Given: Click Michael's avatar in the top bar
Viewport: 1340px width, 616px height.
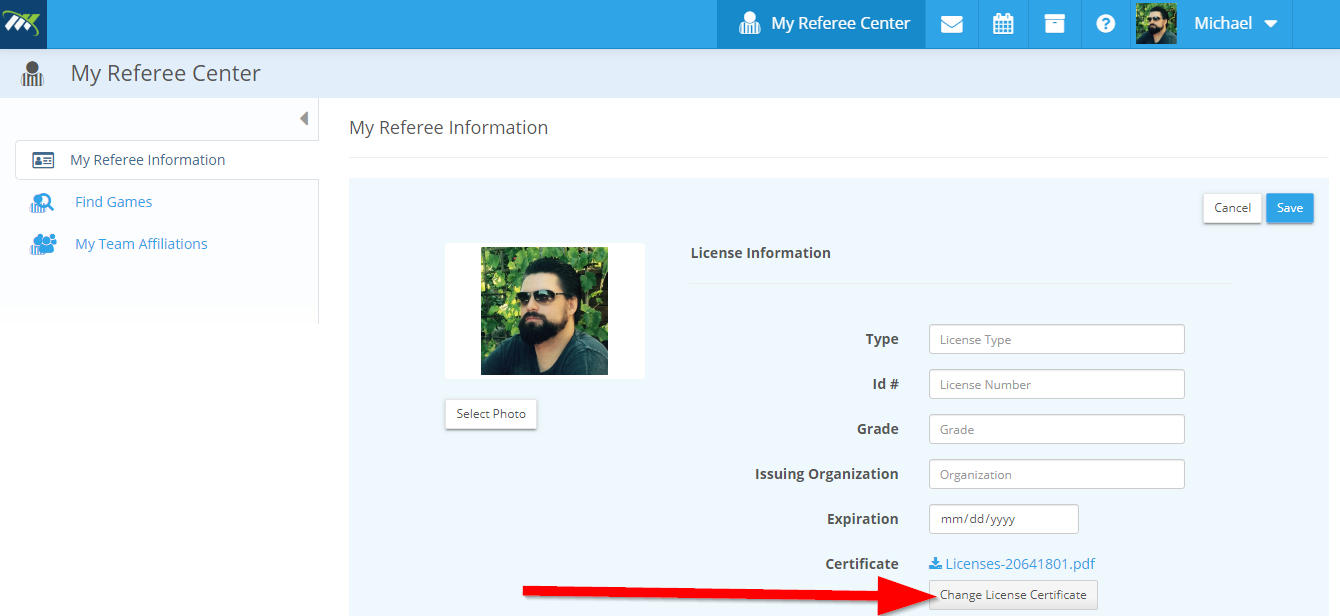Looking at the screenshot, I should point(1156,23).
